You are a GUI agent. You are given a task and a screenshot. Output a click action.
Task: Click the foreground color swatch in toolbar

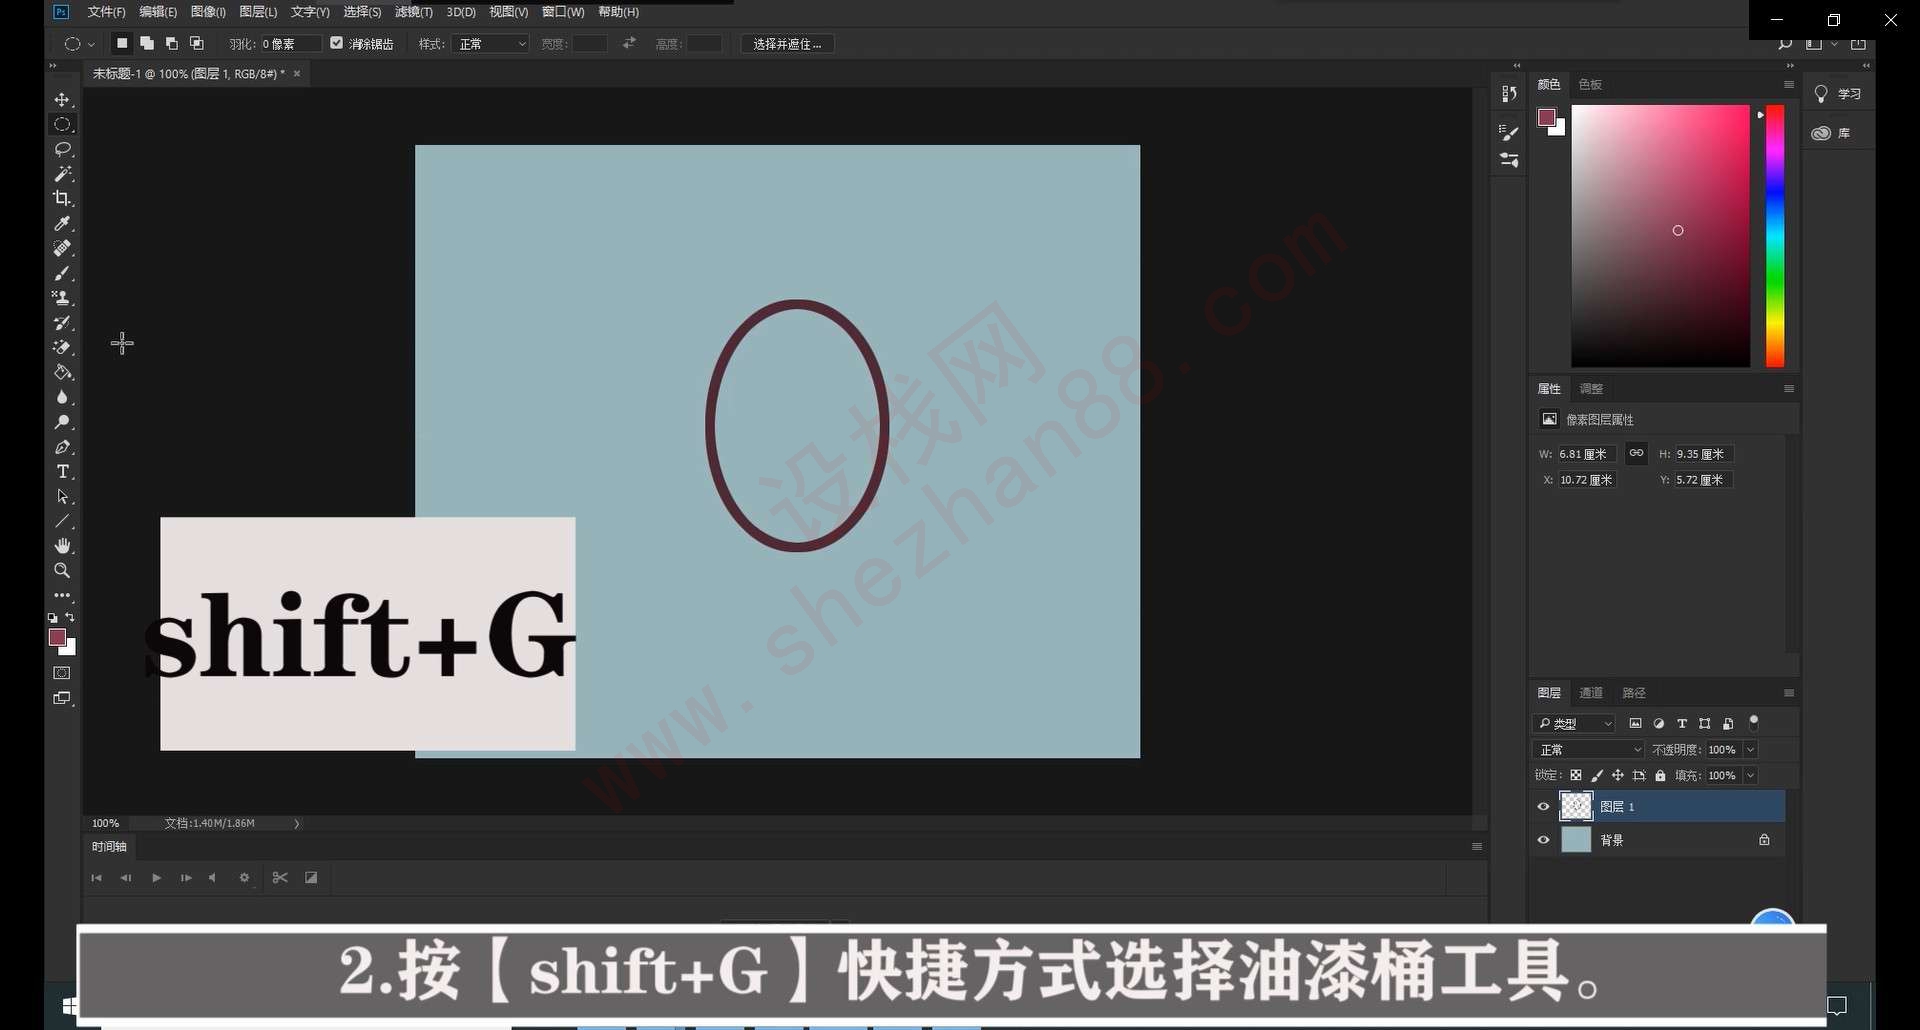point(57,637)
